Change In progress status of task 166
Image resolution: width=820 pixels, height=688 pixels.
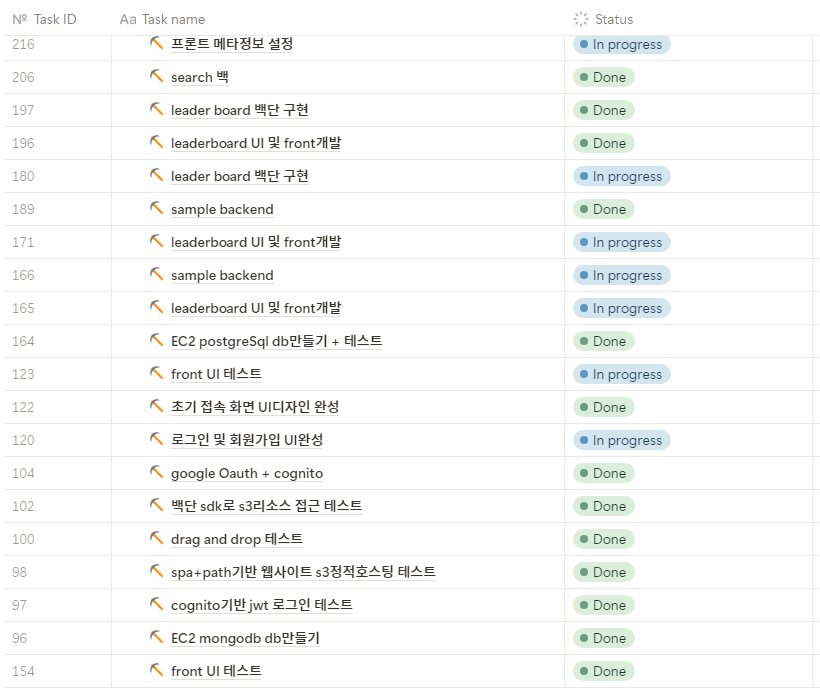(622, 275)
